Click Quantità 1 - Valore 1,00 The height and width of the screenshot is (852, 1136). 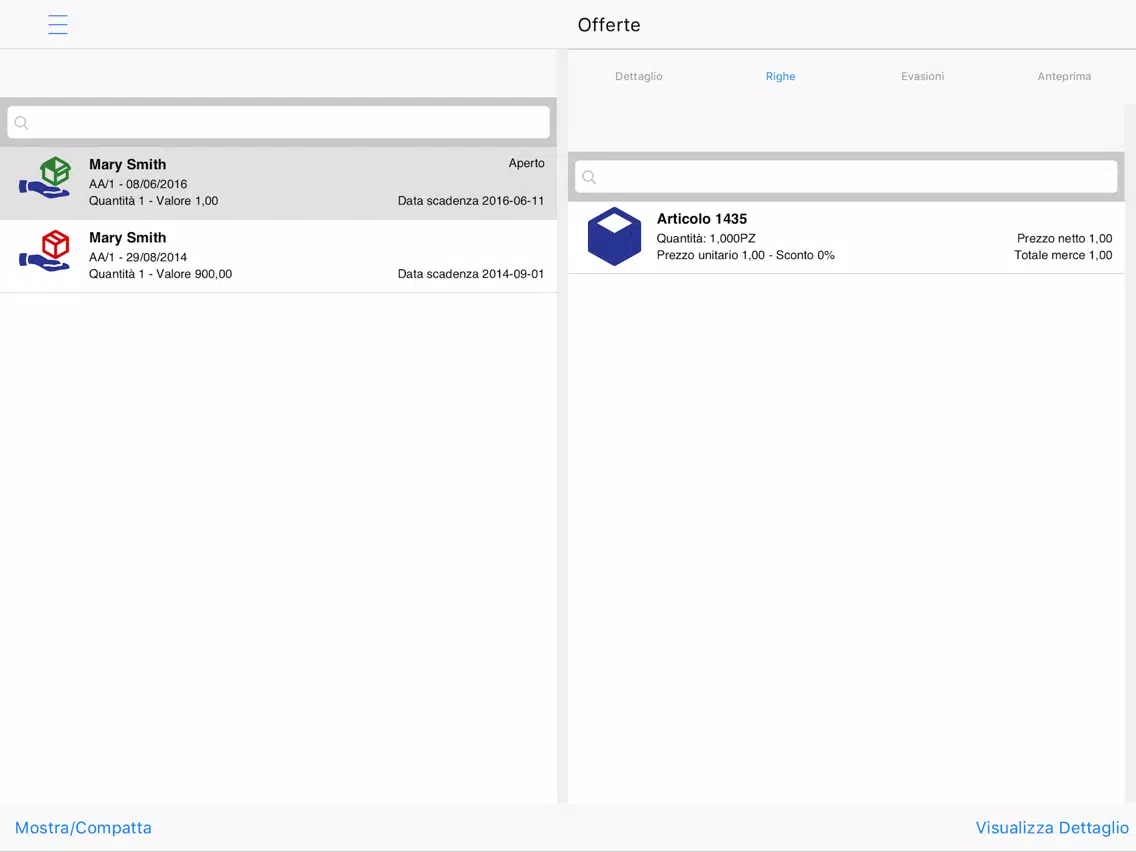click(x=154, y=201)
